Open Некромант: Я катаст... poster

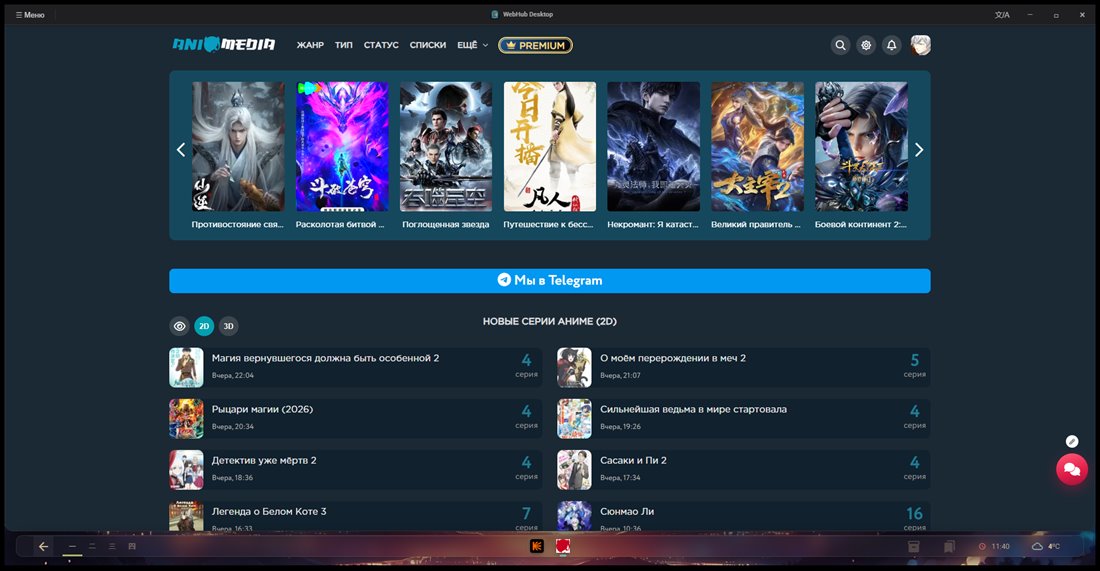click(654, 147)
